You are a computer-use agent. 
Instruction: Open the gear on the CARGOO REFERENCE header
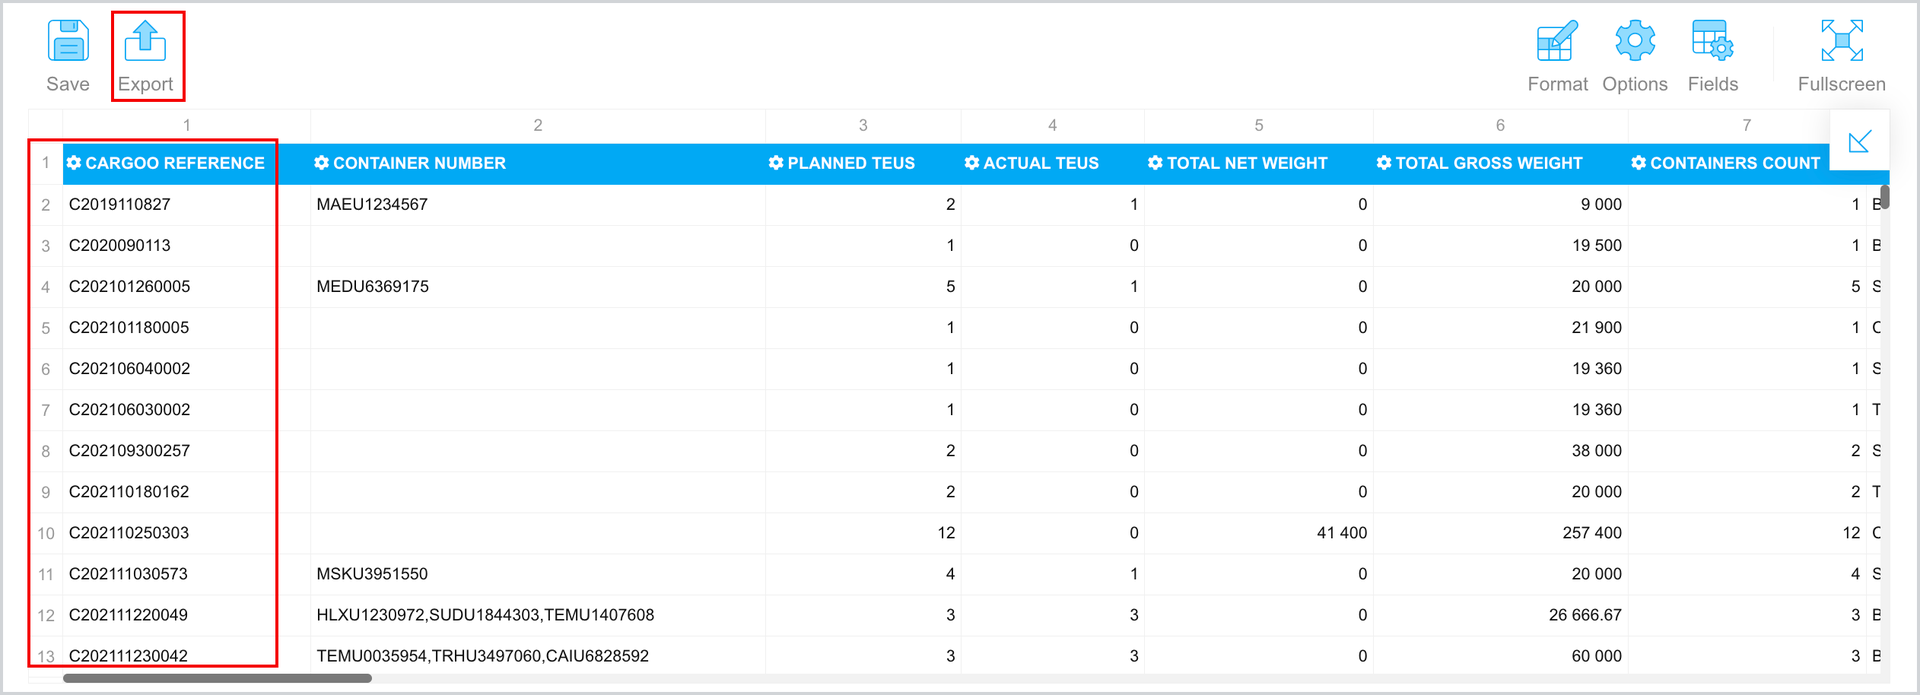(74, 163)
